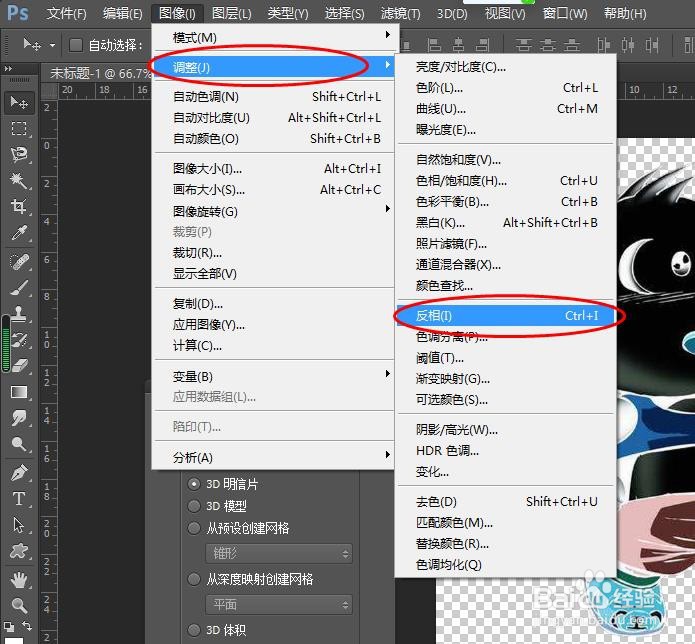Open the 平面 depth map dropdown
This screenshot has height=644, width=695.
pos(279,605)
